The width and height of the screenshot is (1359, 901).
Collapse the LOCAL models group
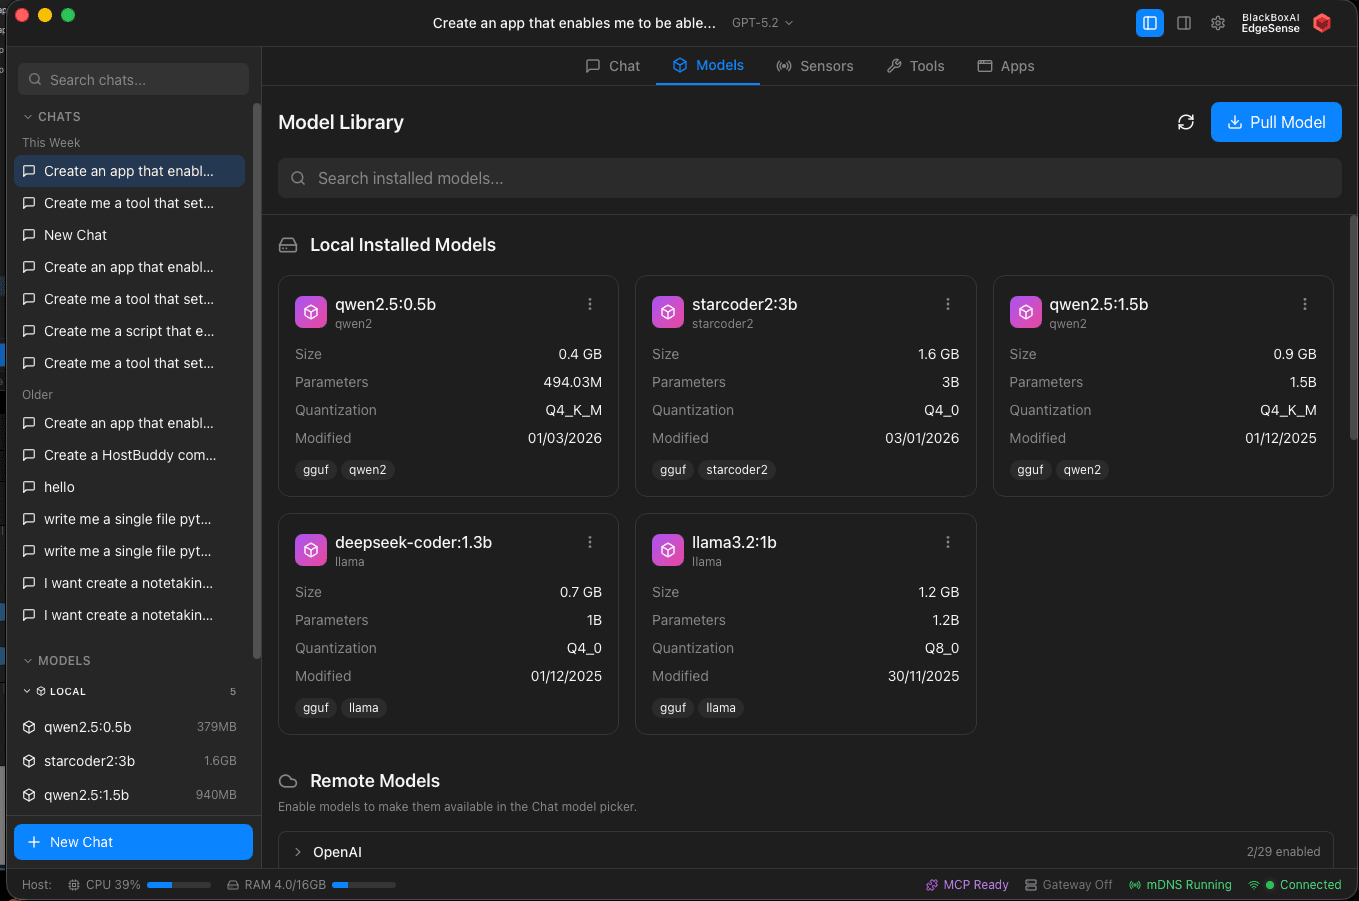[x=27, y=691]
